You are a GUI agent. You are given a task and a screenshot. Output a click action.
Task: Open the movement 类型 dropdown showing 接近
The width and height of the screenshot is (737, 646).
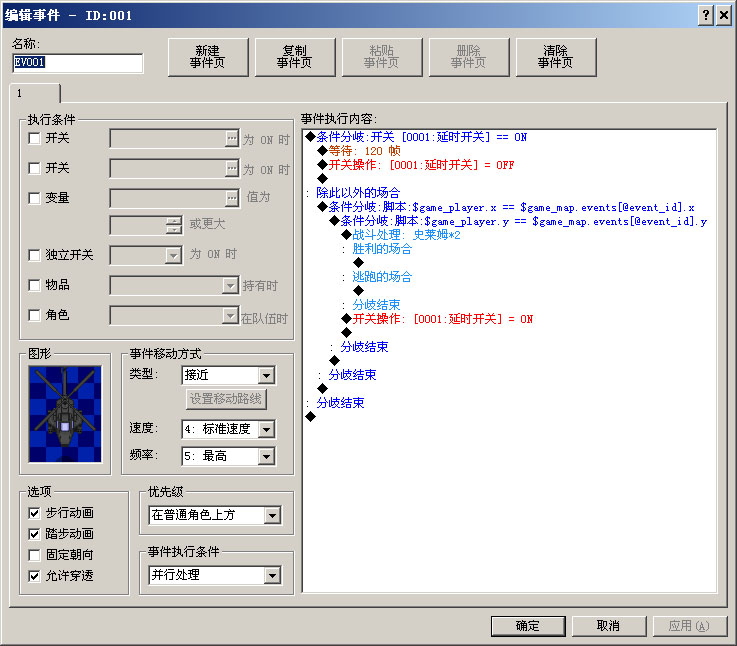pyautogui.click(x=266, y=375)
